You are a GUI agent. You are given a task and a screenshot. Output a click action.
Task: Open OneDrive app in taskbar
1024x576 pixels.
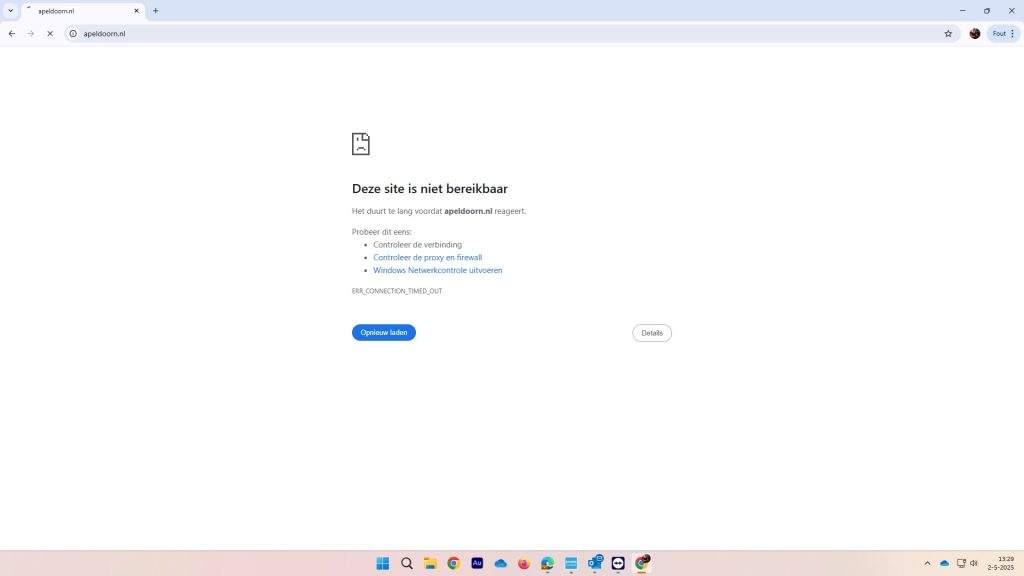point(501,563)
